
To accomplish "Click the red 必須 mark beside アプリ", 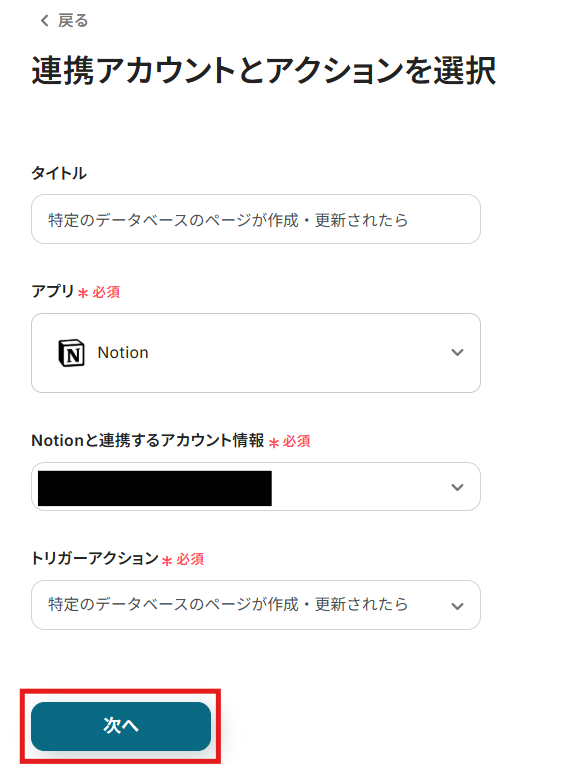I will (106, 292).
